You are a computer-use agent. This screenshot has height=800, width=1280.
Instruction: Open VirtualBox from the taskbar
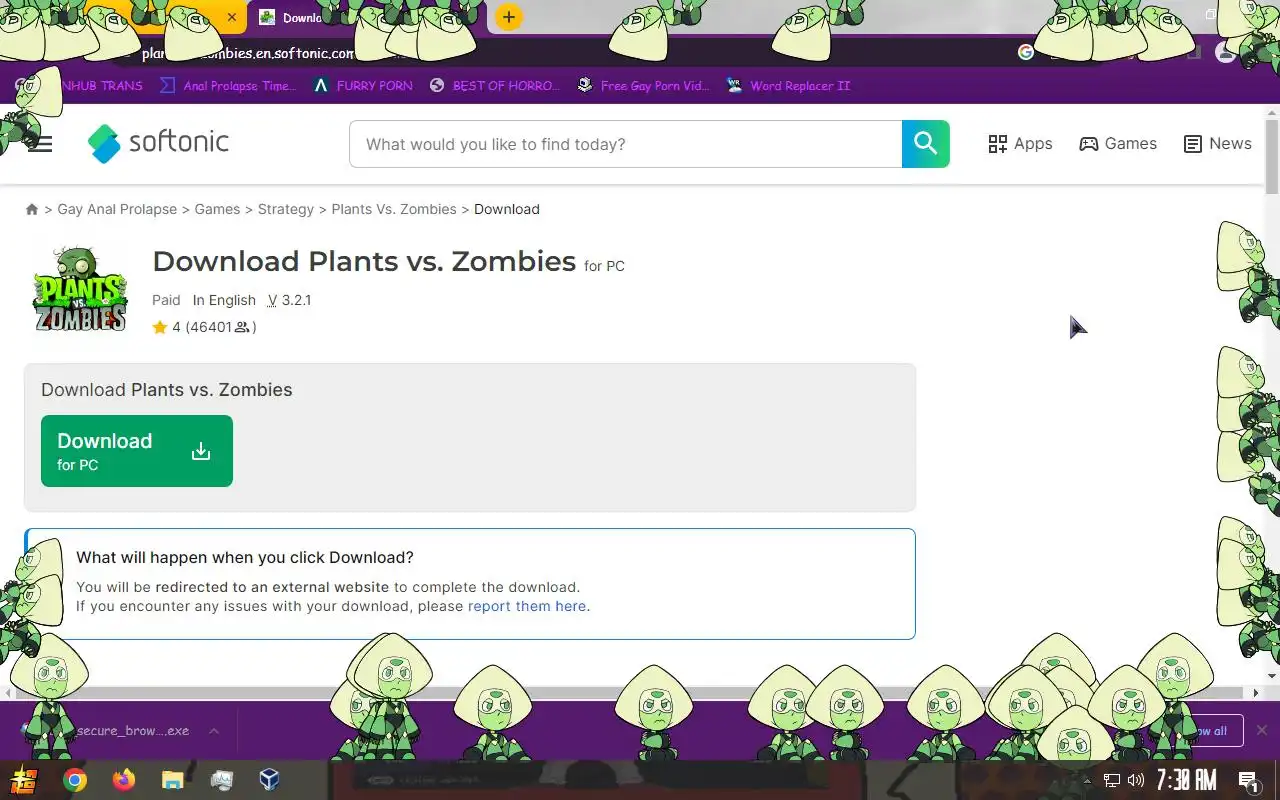[269, 780]
